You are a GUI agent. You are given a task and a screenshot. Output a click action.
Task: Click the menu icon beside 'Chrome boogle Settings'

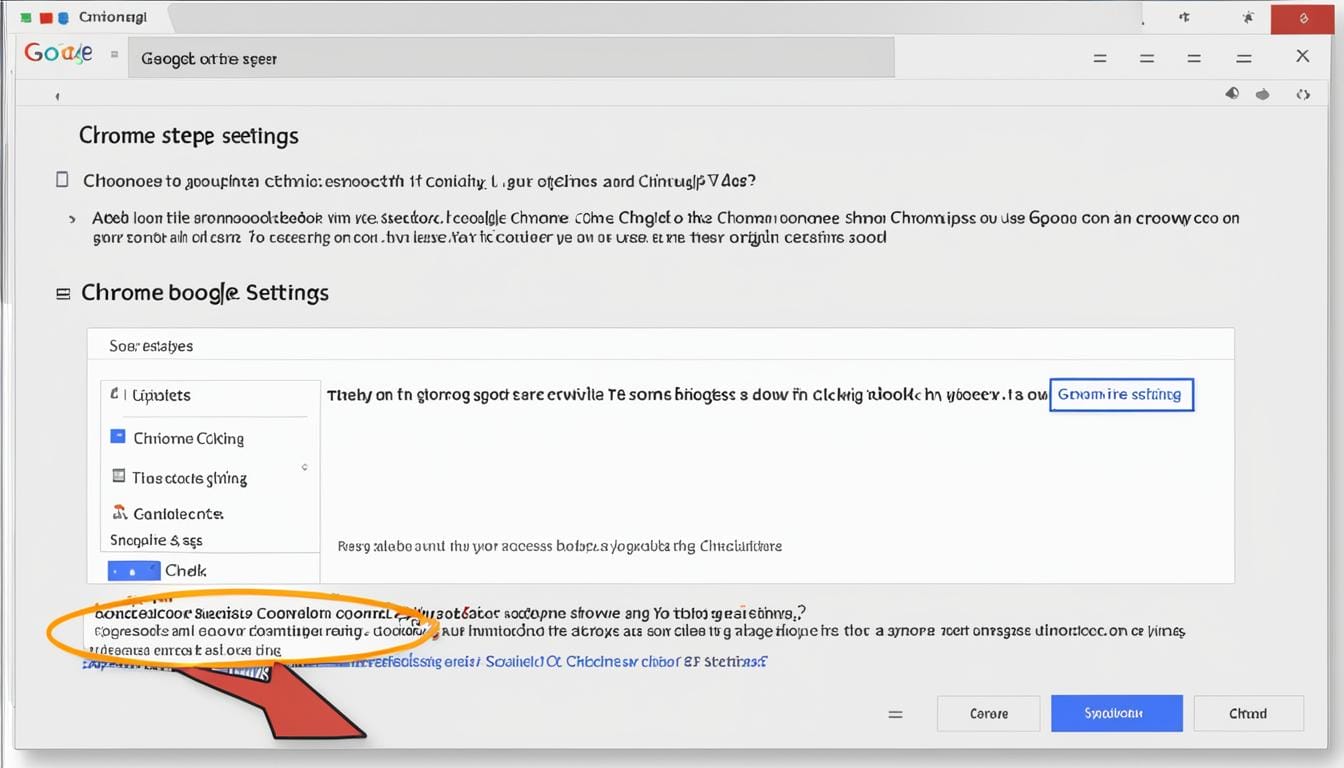click(x=63, y=294)
